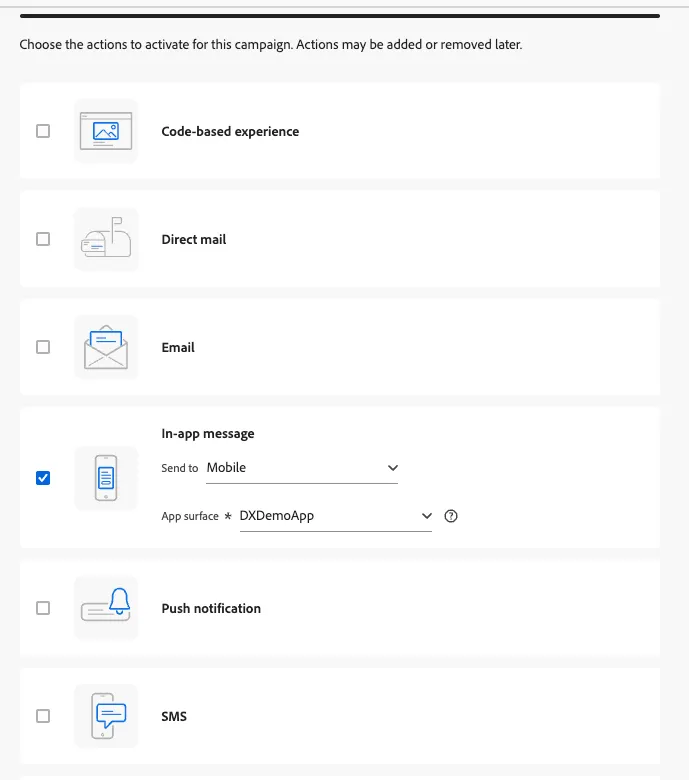This screenshot has height=780, width=689.
Task: Click the Code-based experience browser icon
Action: [106, 131]
